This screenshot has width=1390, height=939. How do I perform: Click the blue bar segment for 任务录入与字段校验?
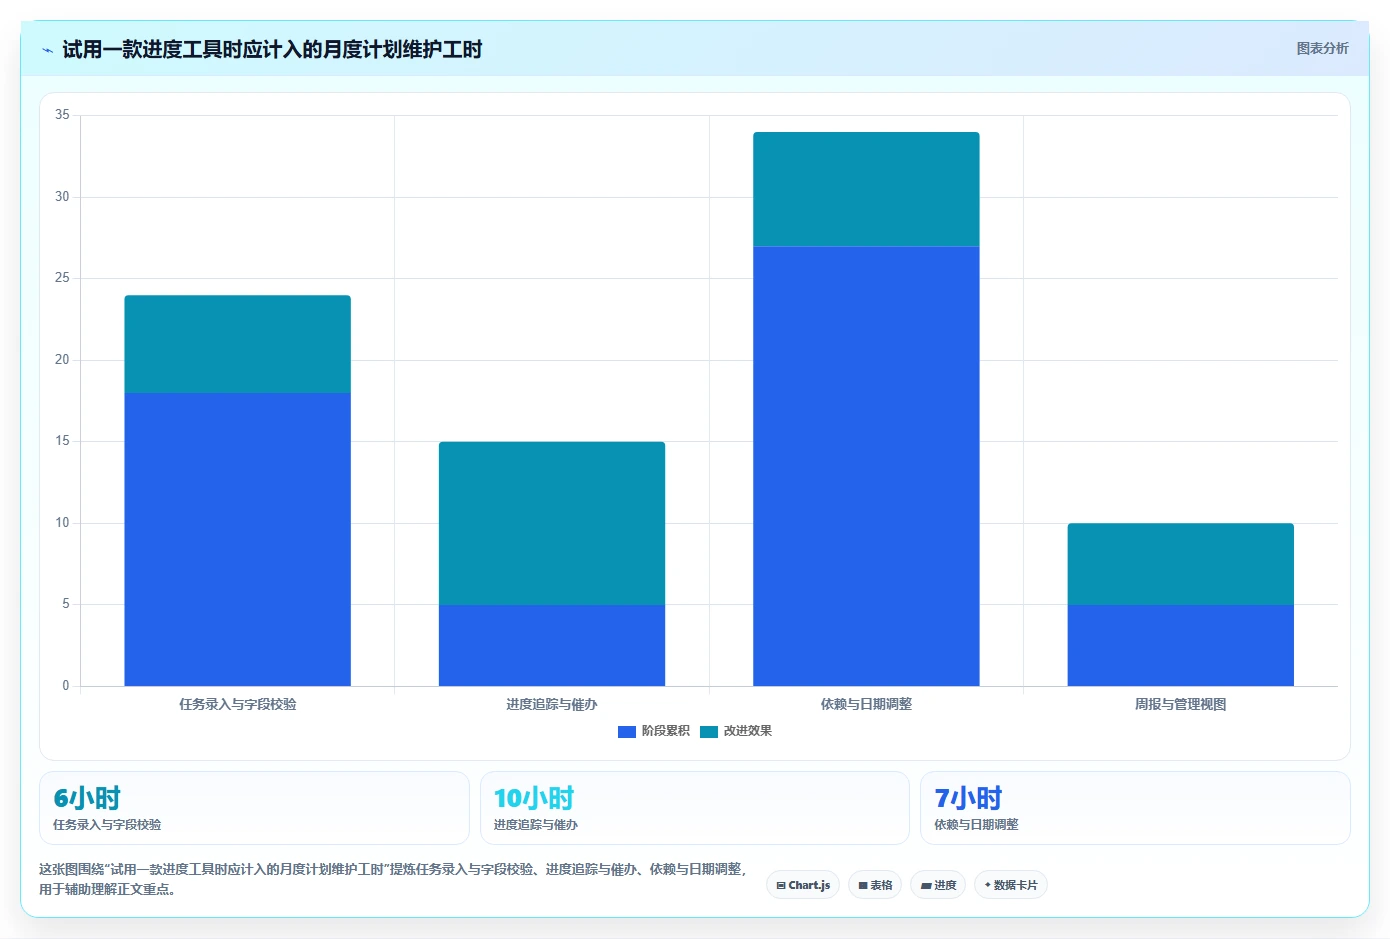pos(238,539)
